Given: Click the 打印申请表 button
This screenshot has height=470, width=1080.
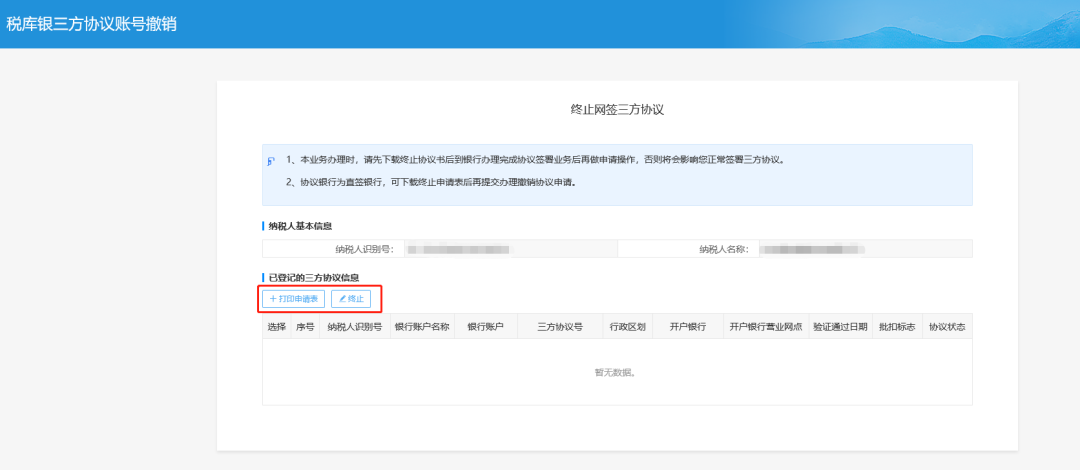Looking at the screenshot, I should pos(293,298).
